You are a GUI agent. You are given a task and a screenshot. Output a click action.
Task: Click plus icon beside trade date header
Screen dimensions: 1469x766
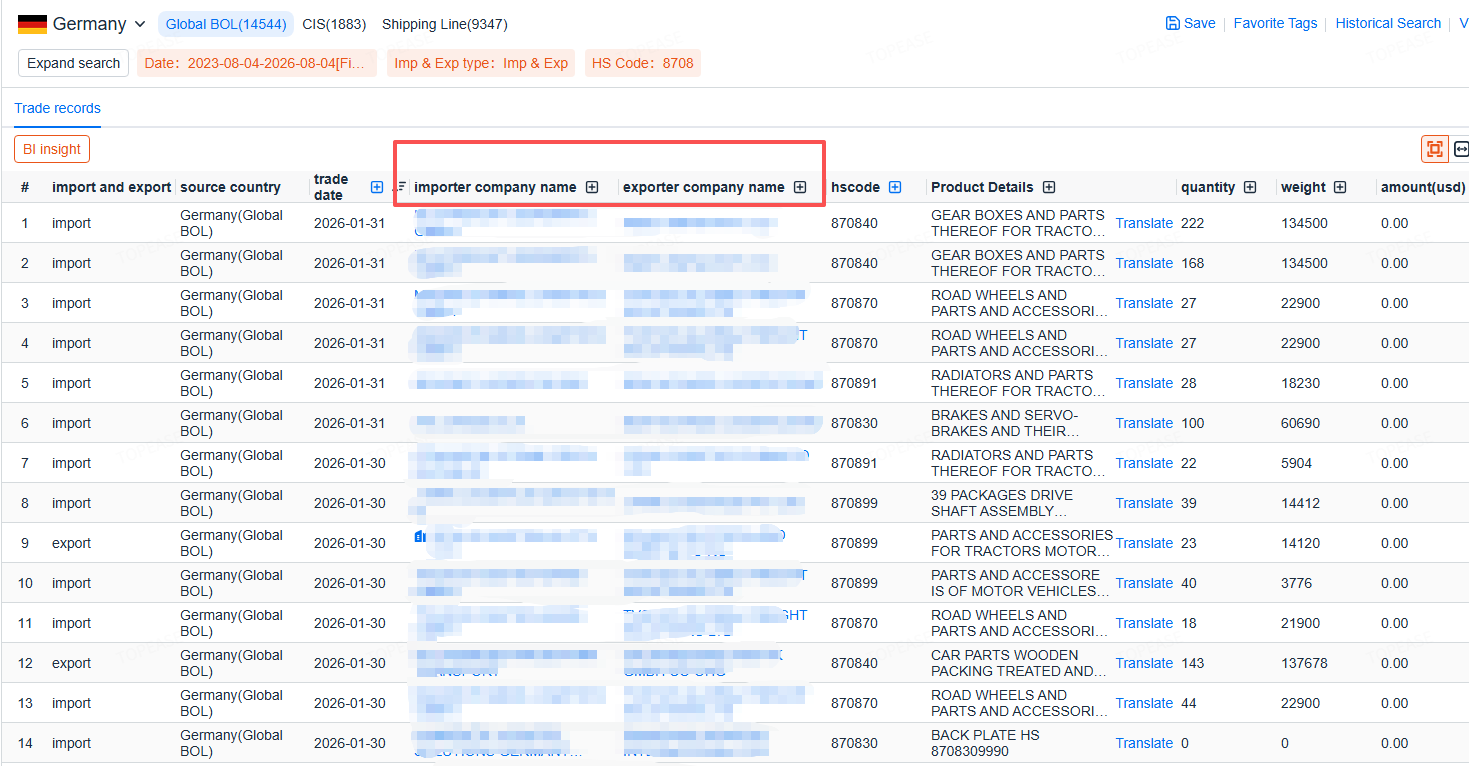click(x=377, y=187)
